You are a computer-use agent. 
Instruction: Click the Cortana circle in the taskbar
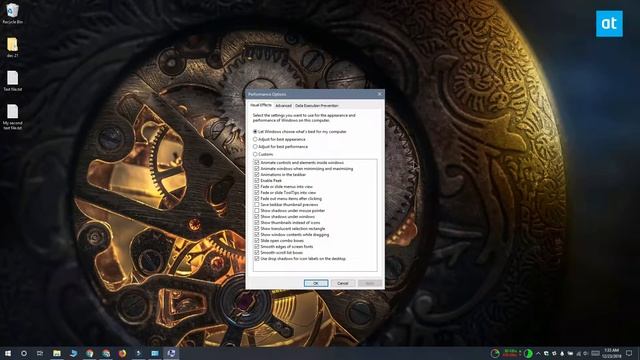pos(24,353)
